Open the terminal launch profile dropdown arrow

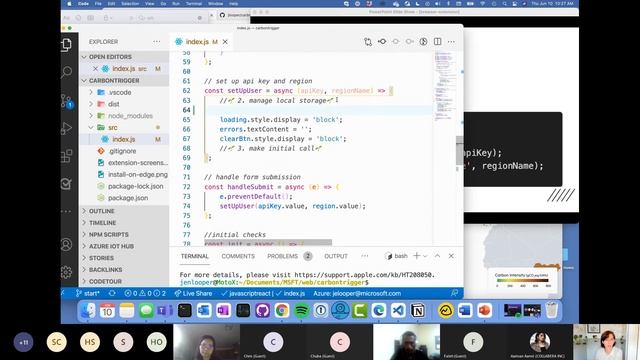[x=425, y=256]
